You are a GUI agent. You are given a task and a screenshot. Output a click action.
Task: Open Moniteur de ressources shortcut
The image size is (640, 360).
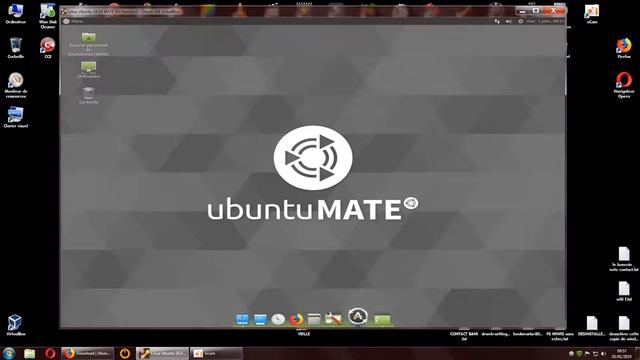pos(16,85)
